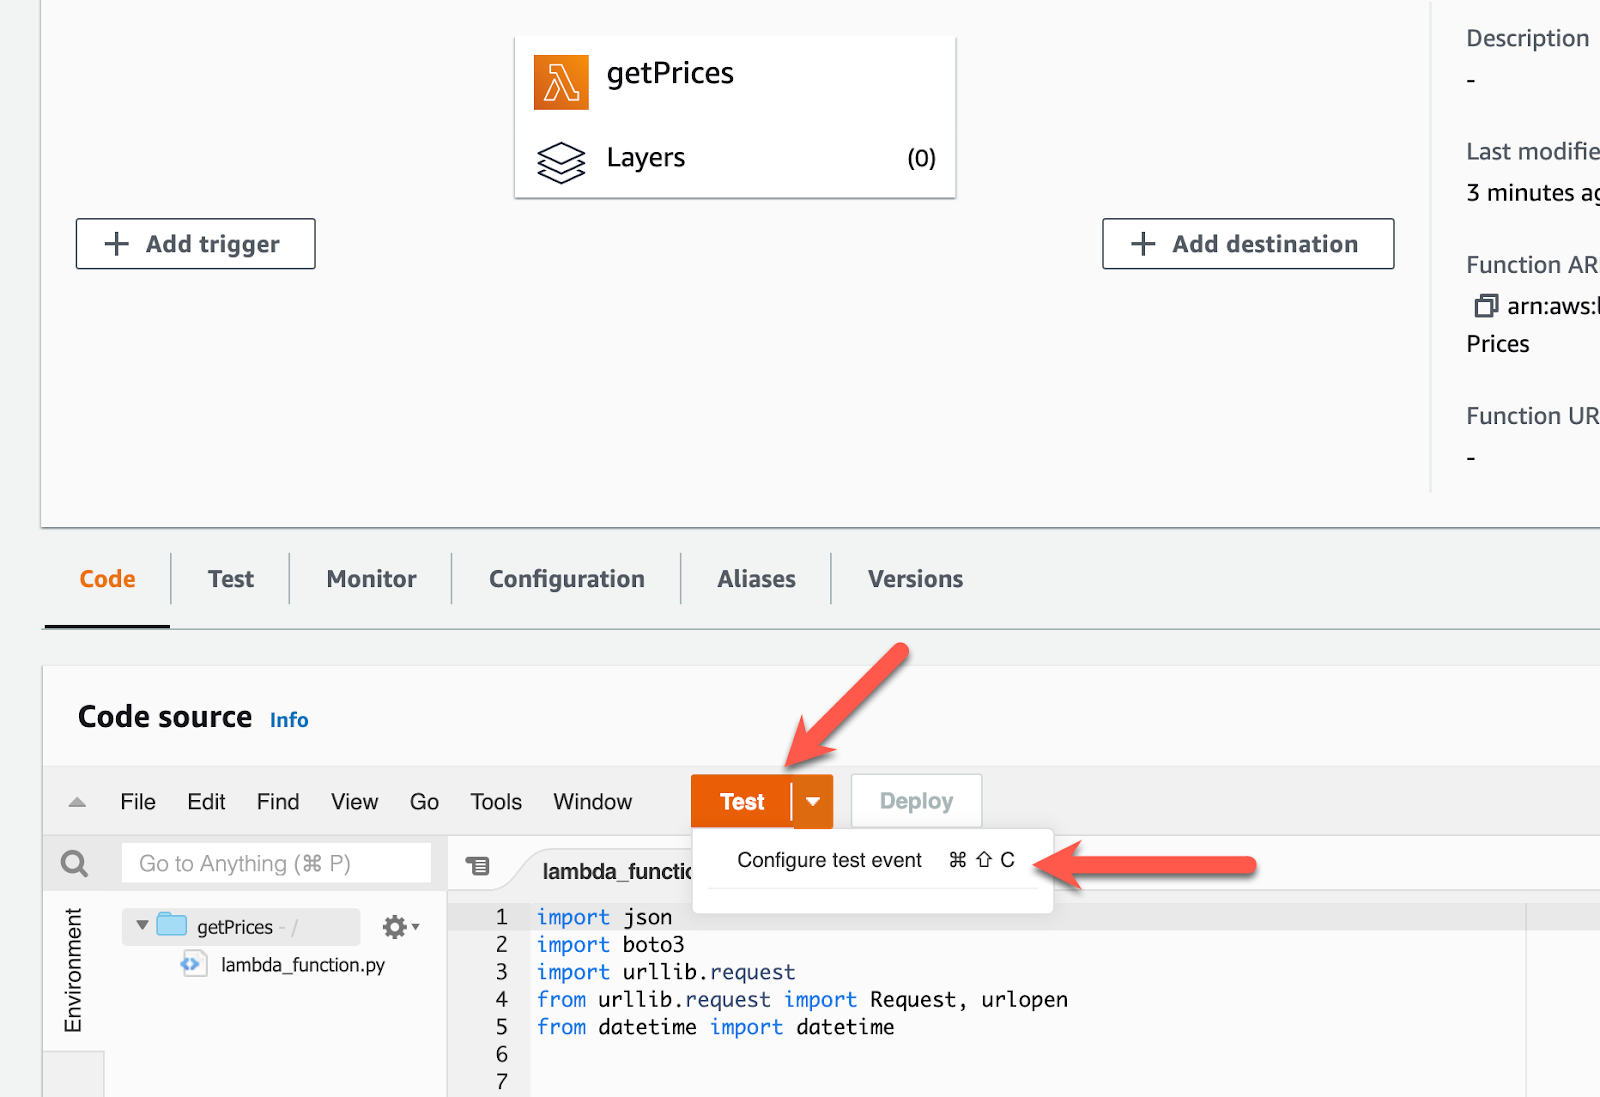Open the Versions tab
The height and width of the screenshot is (1097, 1600).
(x=916, y=579)
